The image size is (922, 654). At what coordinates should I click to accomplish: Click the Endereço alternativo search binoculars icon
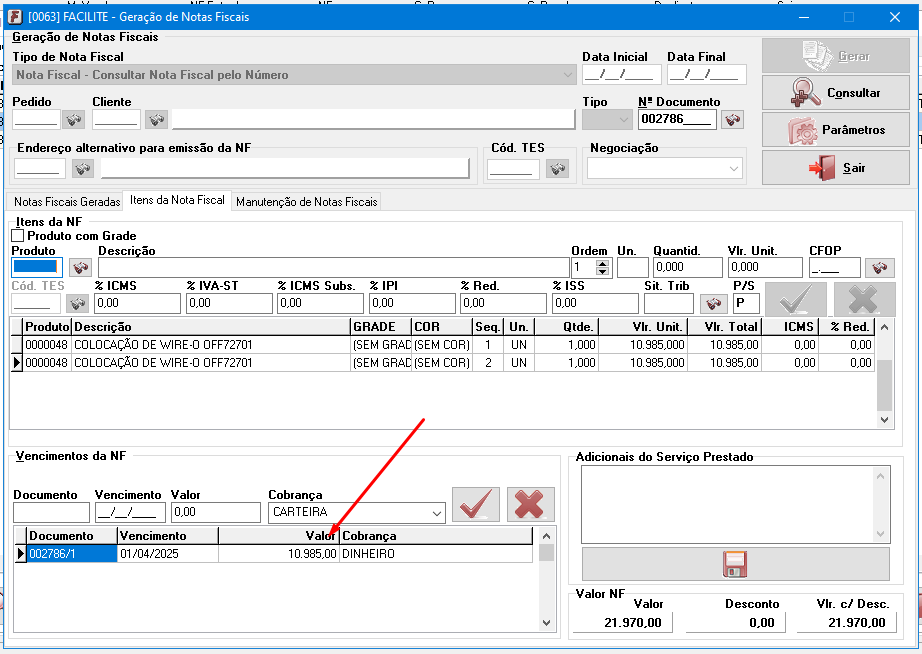(x=83, y=169)
